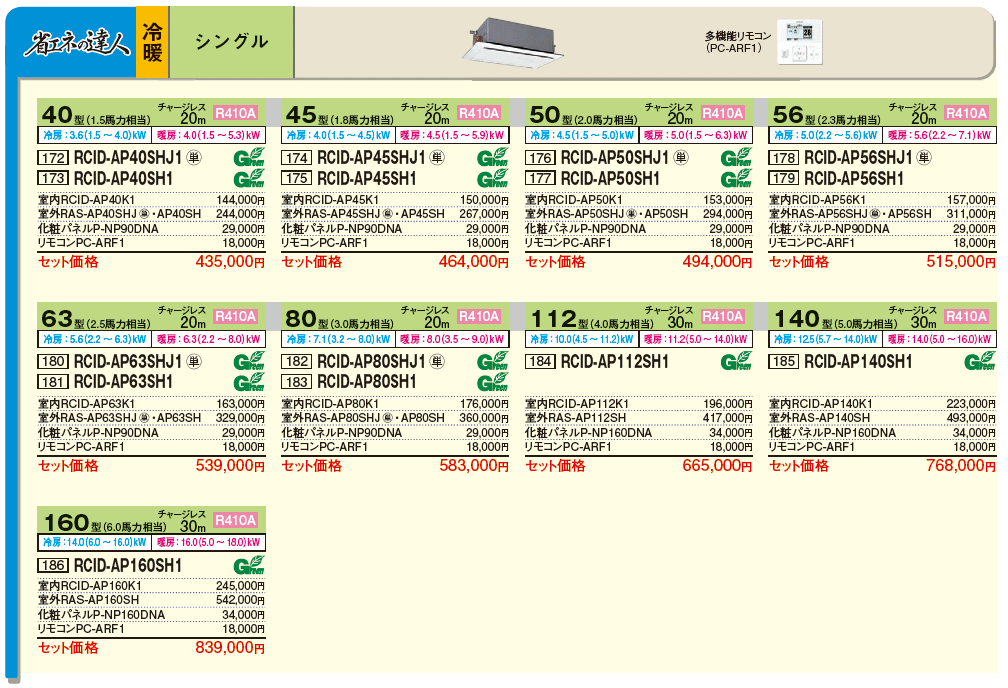
Task: Click model name RCID-AP112SH1
Action: (x=615, y=361)
